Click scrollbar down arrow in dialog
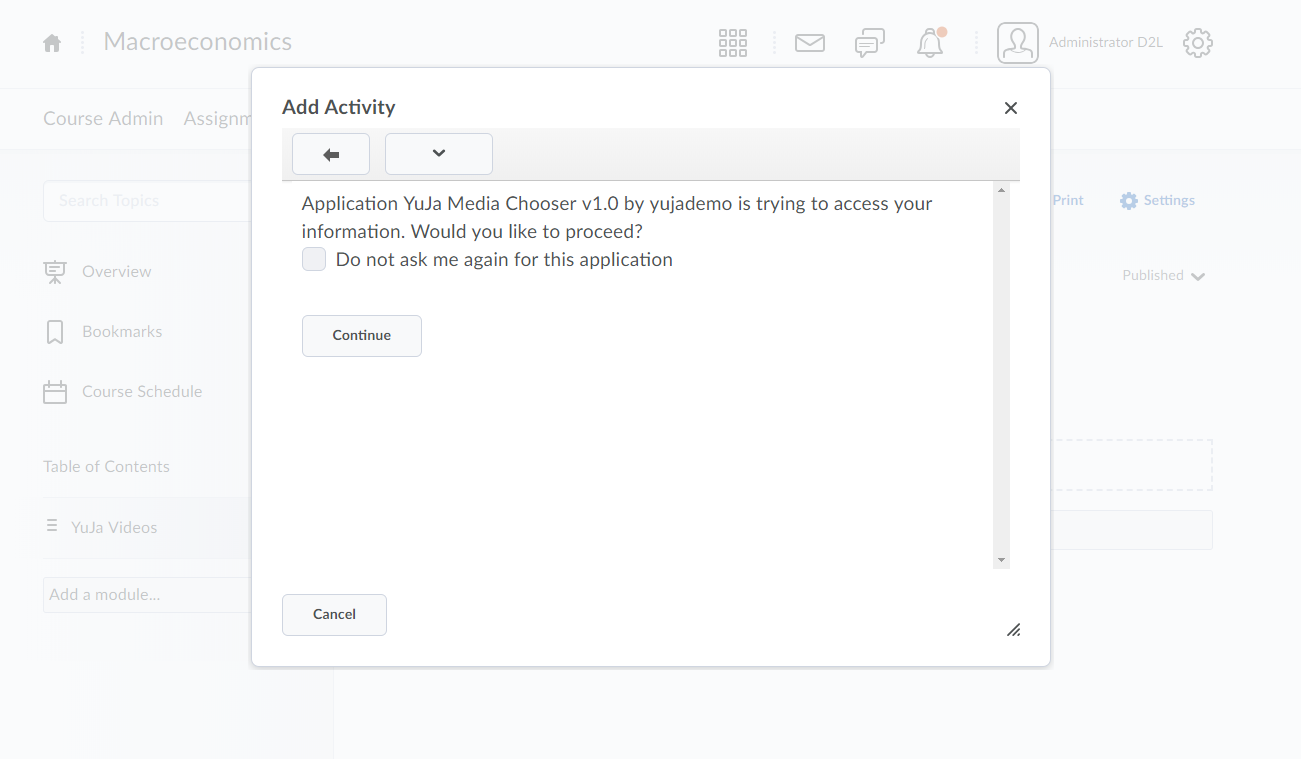1301x759 pixels. (x=1001, y=560)
